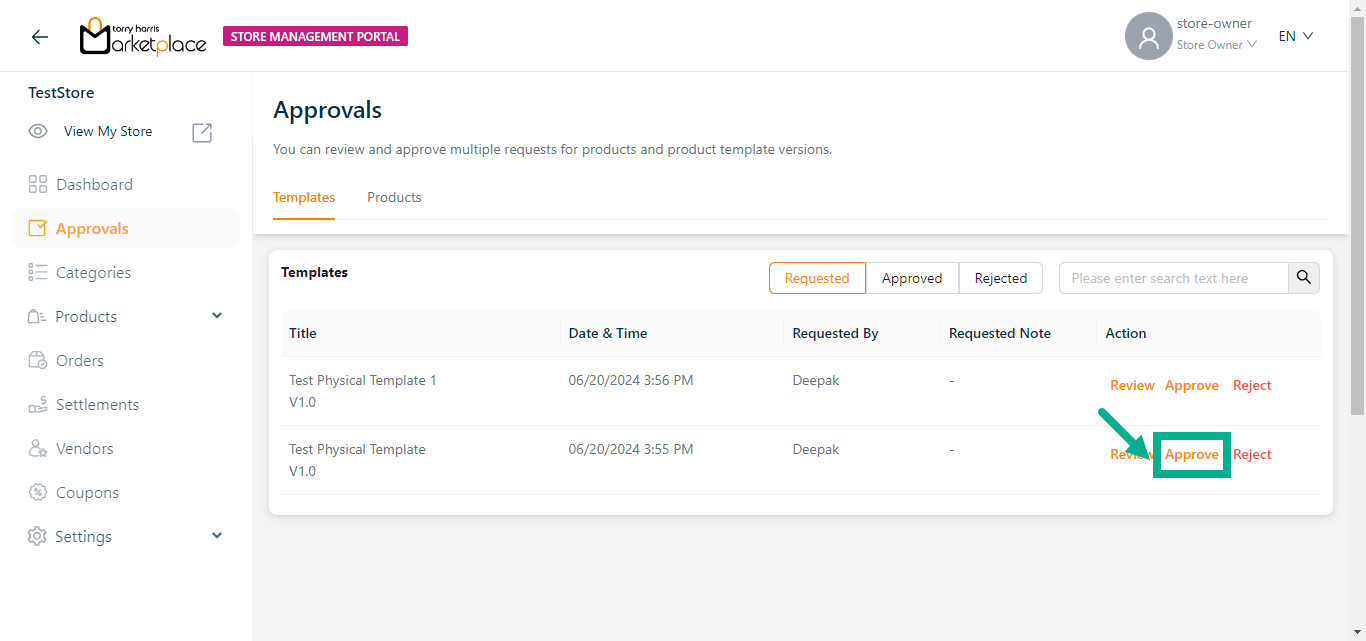The width and height of the screenshot is (1366, 641).
Task: Show Rejected templates filter
Action: click(x=1001, y=278)
